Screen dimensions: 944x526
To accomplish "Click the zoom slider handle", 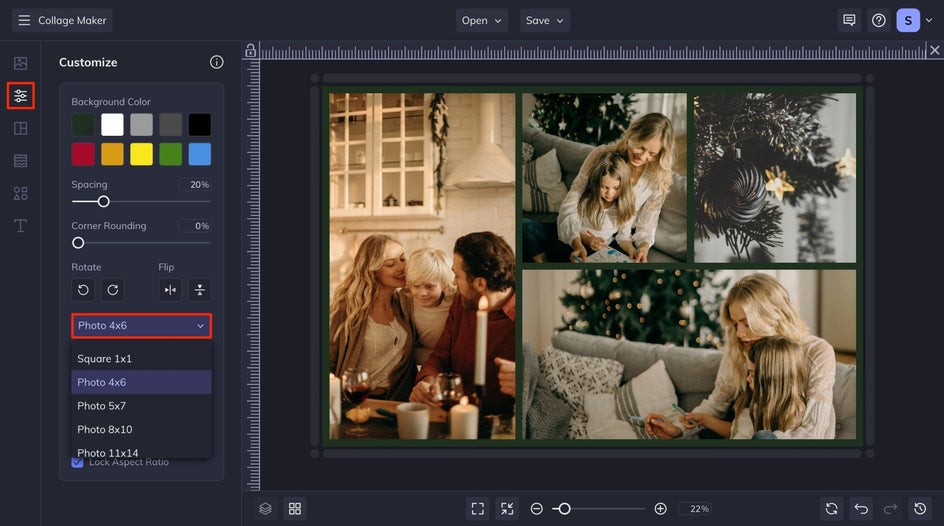I will [564, 509].
